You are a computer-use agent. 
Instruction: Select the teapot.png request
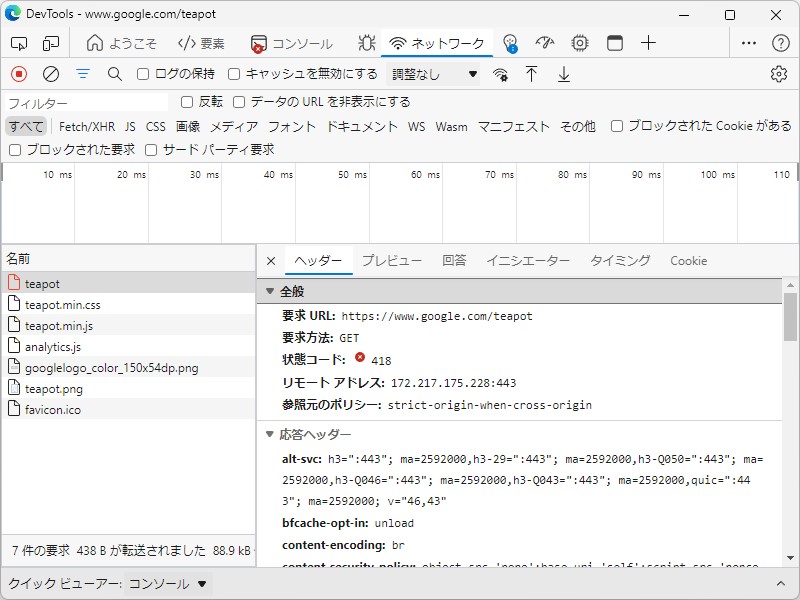54,388
